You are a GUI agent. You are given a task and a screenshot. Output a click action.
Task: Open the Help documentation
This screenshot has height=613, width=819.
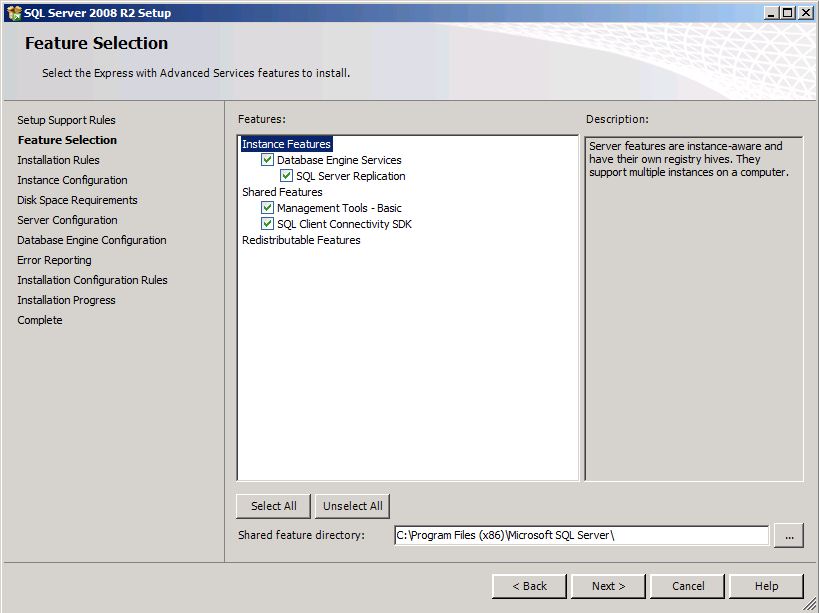(766, 586)
